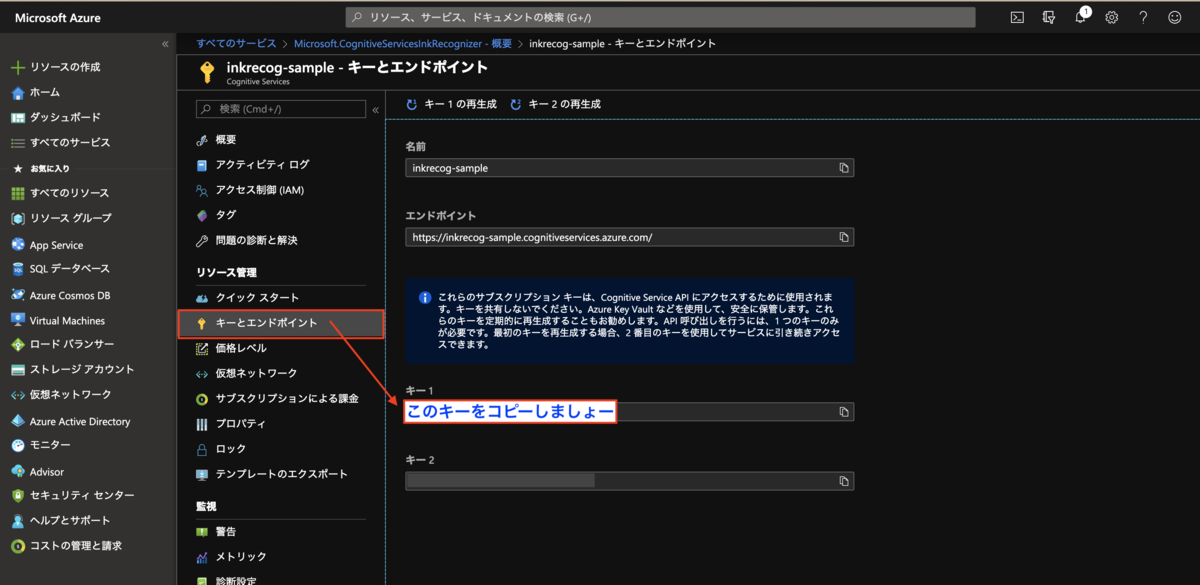1200x585 pixels.
Task: Click the App Service globe icon
Action: (17, 244)
